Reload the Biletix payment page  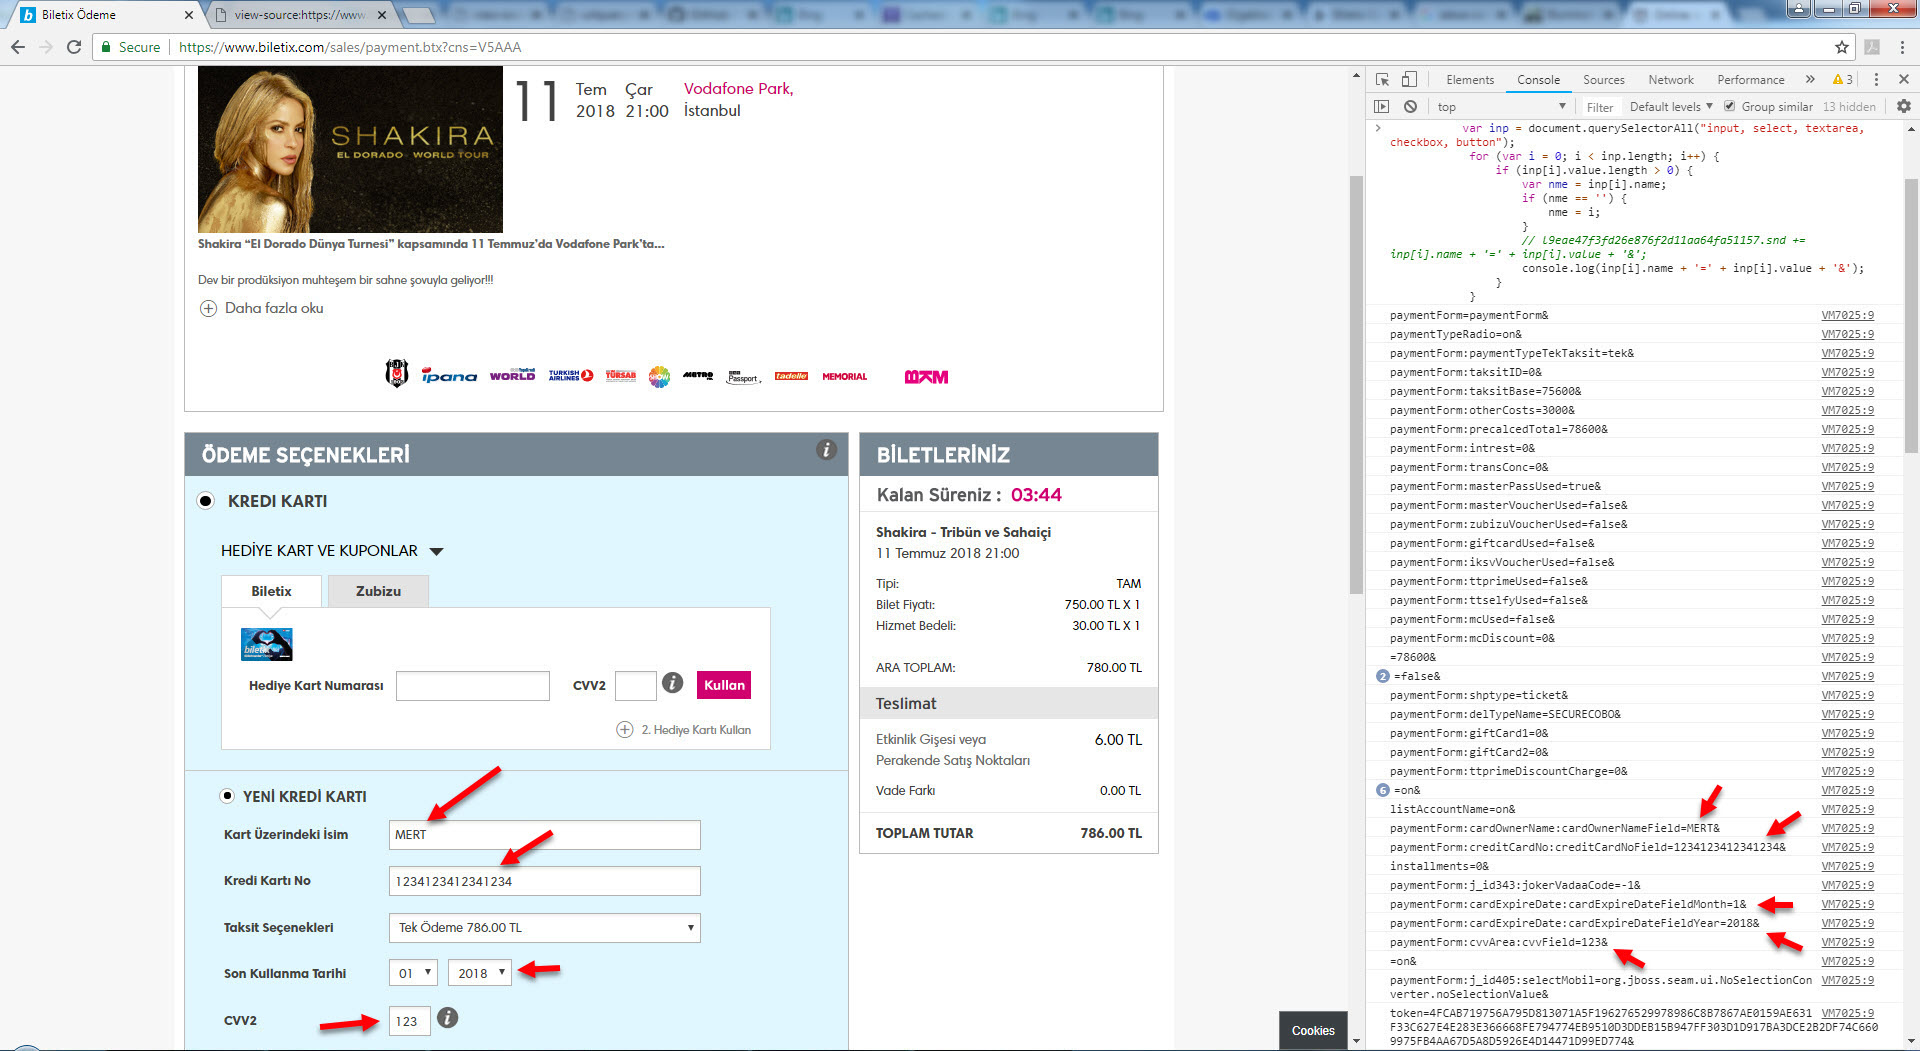click(74, 47)
